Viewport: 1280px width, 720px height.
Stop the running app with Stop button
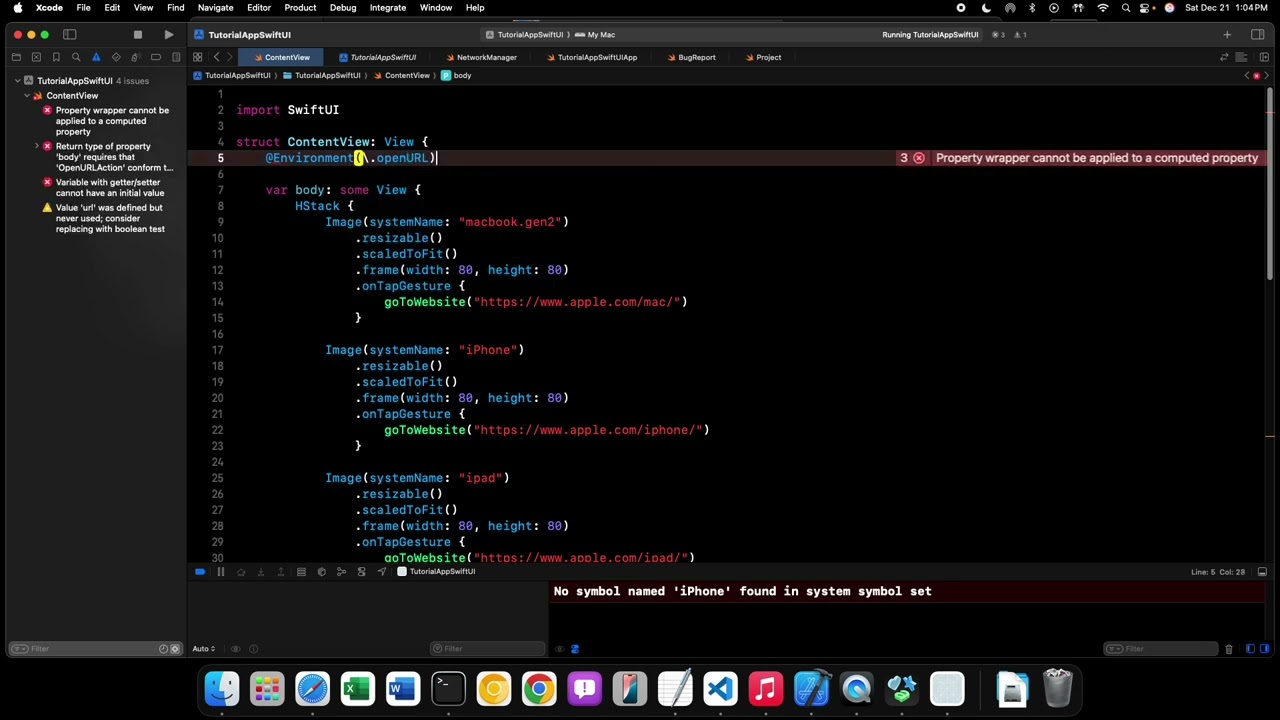pos(138,35)
